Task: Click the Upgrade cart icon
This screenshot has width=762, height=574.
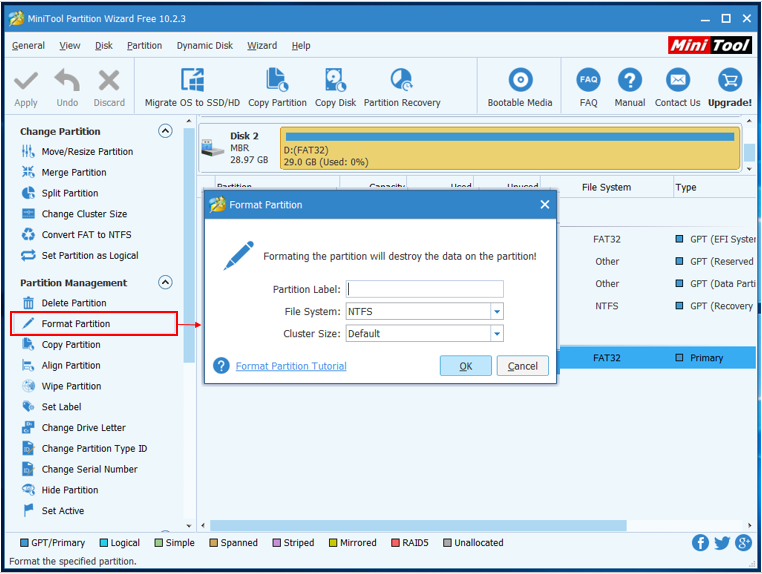Action: [730, 80]
